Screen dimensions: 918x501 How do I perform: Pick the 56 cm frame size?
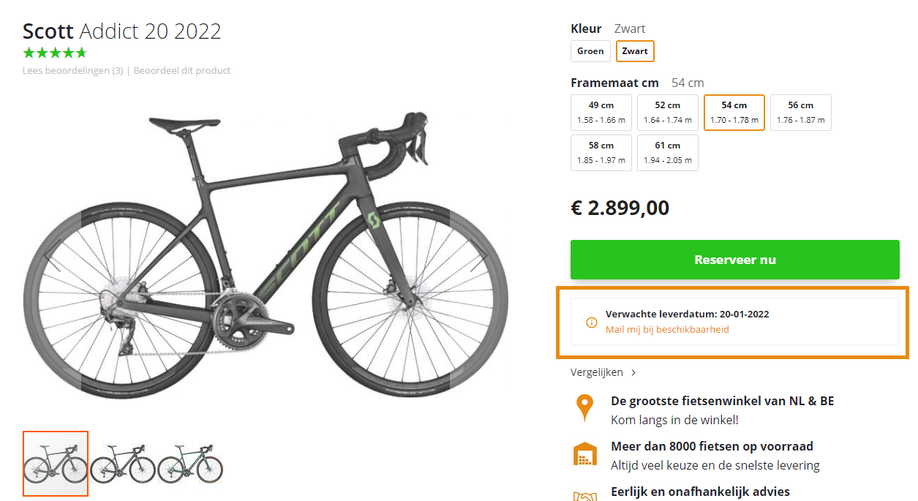coord(800,112)
